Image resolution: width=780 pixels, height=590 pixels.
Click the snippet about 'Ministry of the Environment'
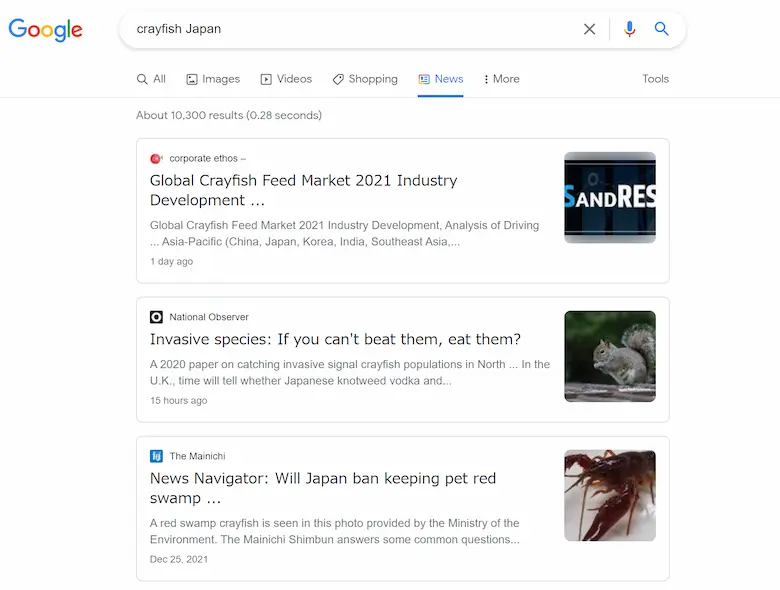pos(335,531)
